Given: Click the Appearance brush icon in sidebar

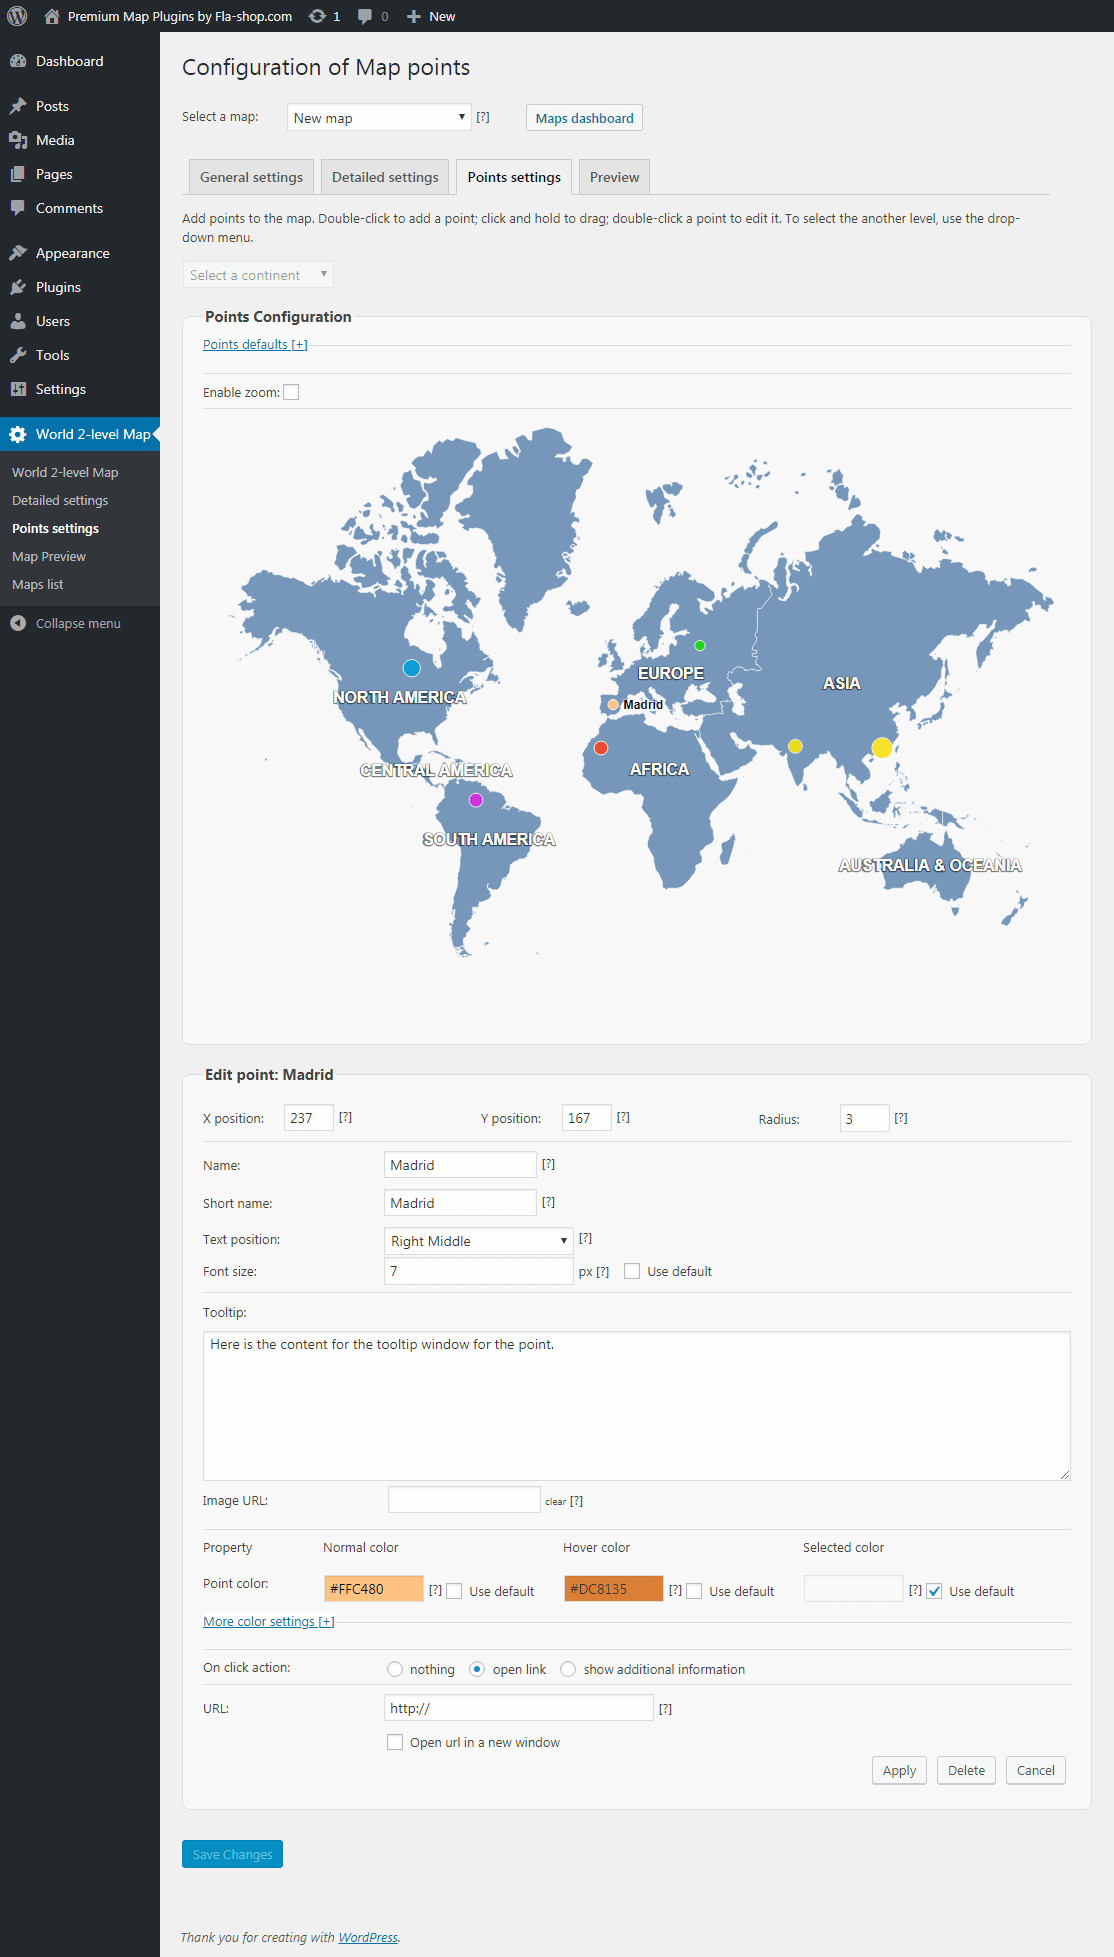Looking at the screenshot, I should [18, 253].
